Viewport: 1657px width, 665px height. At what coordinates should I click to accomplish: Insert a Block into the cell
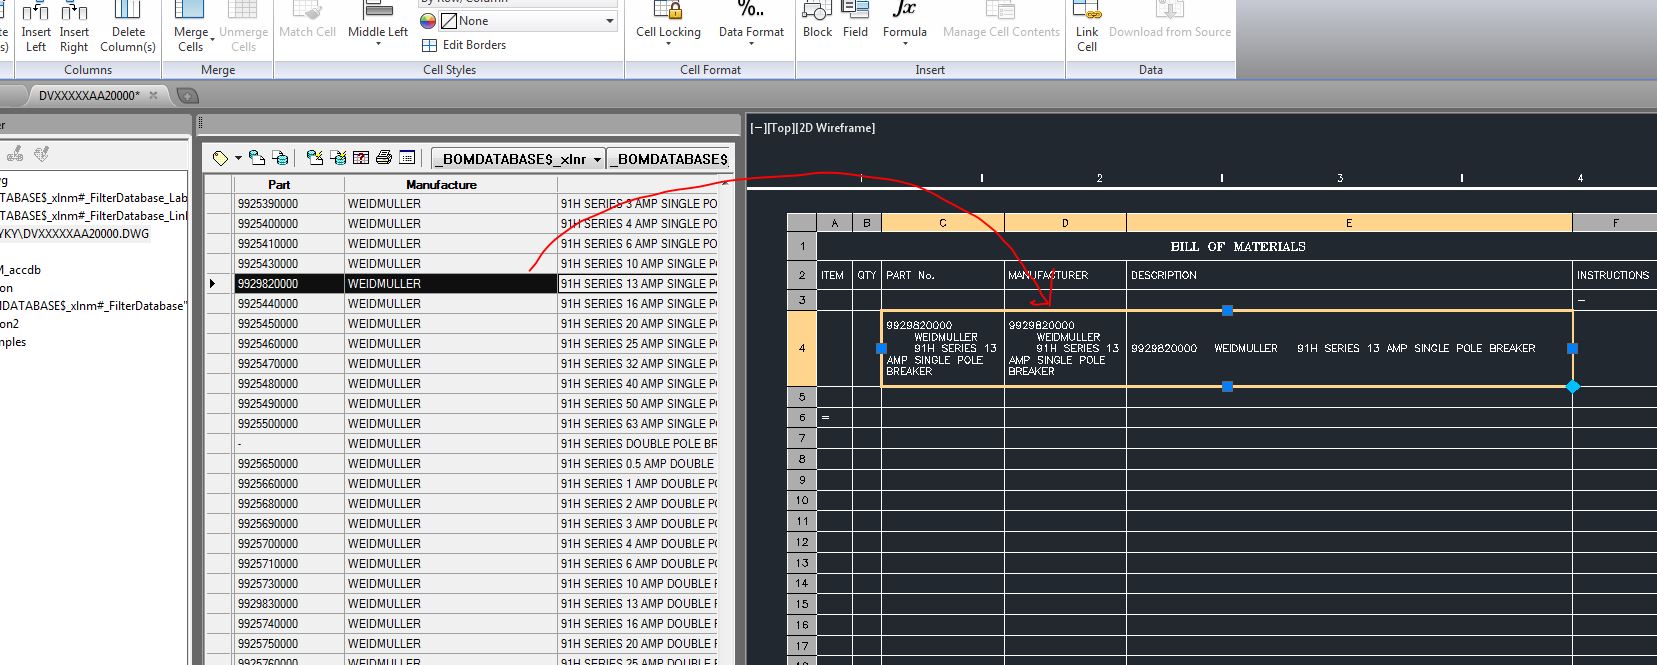click(817, 22)
